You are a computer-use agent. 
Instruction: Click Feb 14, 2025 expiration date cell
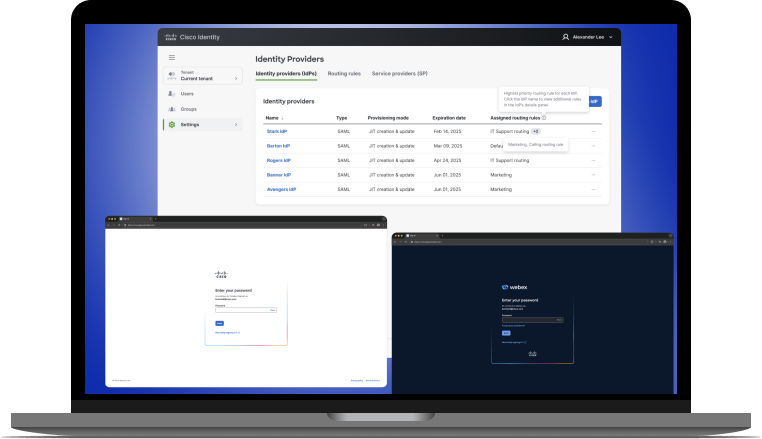pyautogui.click(x=447, y=131)
